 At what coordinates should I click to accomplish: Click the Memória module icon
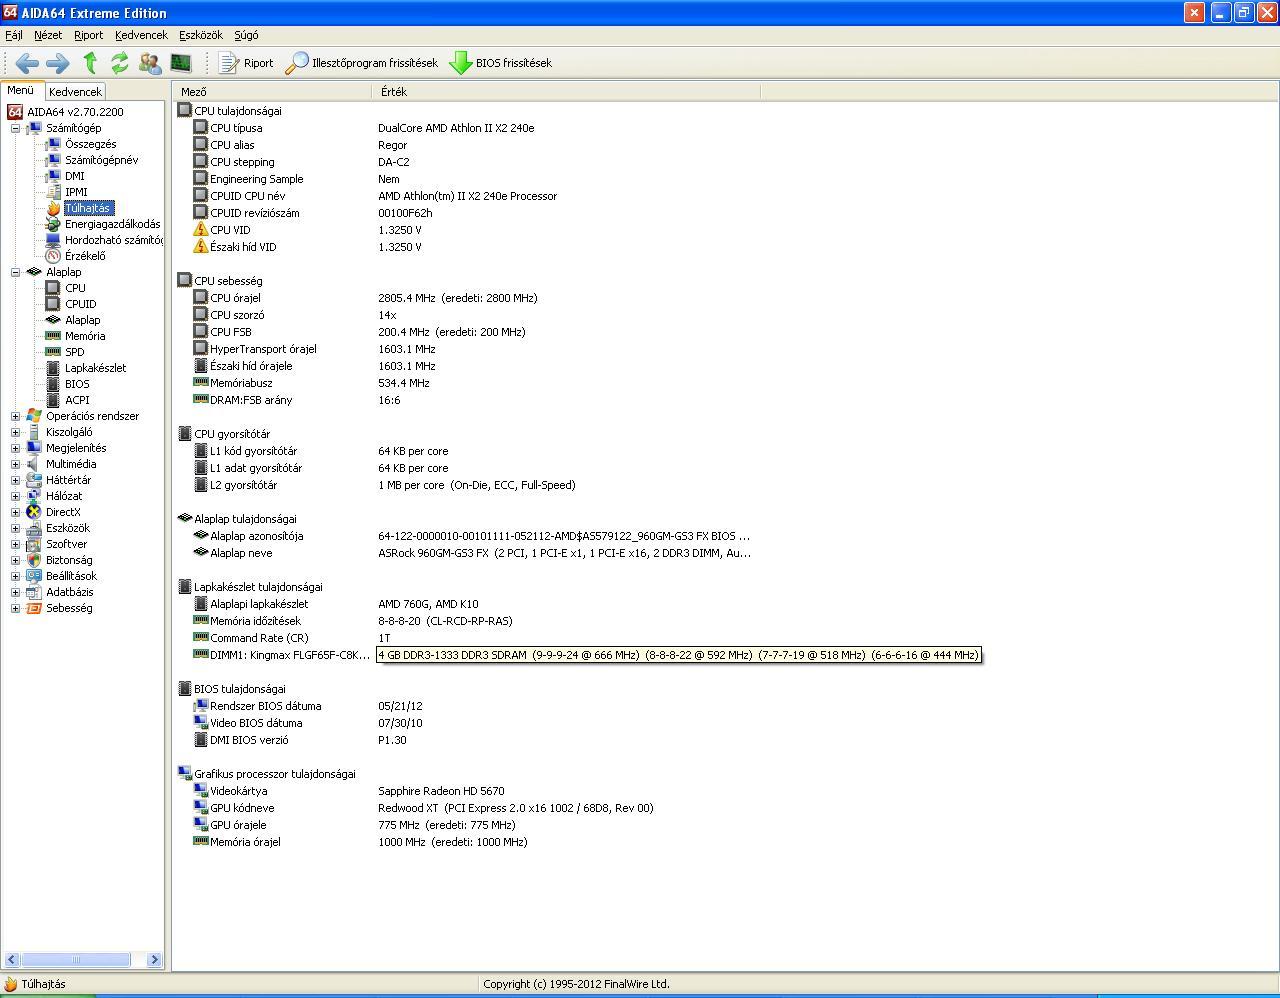pyautogui.click(x=53, y=336)
